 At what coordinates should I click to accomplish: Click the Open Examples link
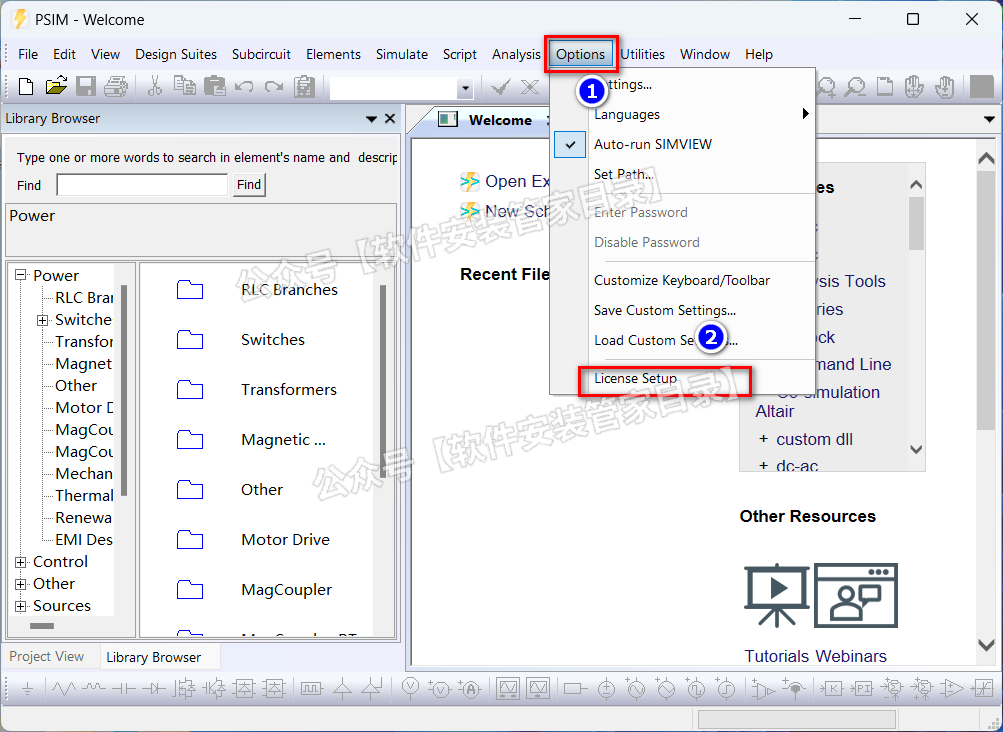(x=517, y=181)
